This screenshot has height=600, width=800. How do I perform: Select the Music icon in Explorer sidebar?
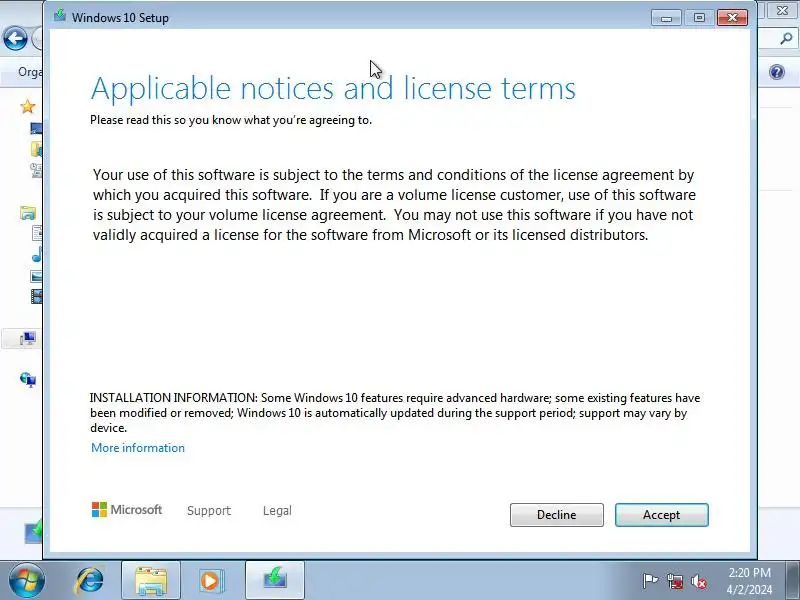point(37,255)
